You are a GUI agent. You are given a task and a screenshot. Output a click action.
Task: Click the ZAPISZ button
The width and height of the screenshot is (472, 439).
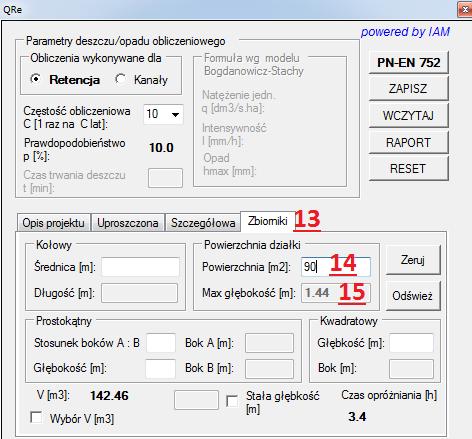[408, 89]
